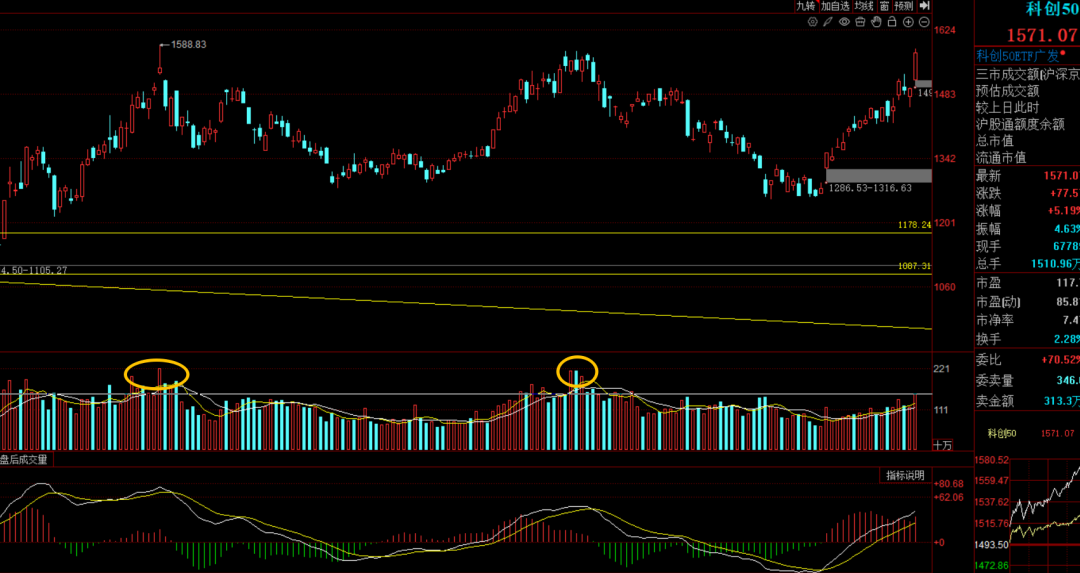The width and height of the screenshot is (1080, 573).
Task: Click the 221 volume axis label
Action: [x=942, y=369]
